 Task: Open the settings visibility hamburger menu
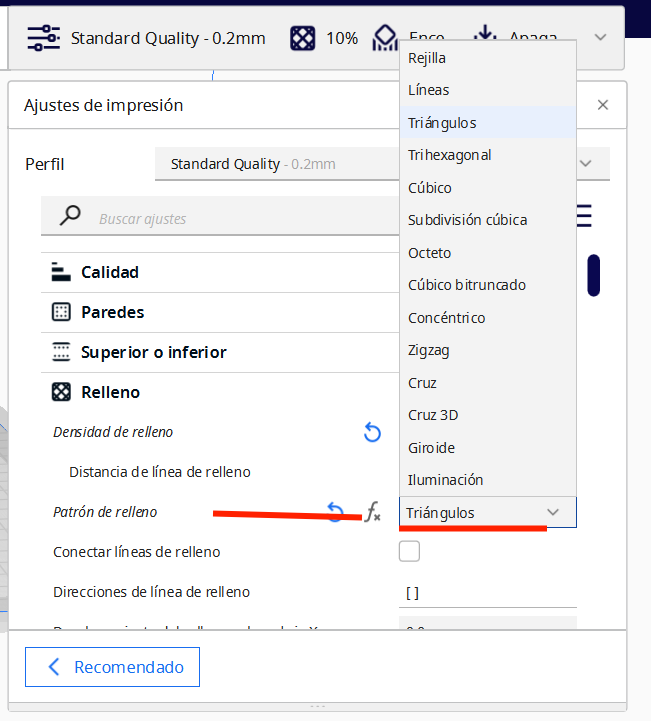(583, 216)
